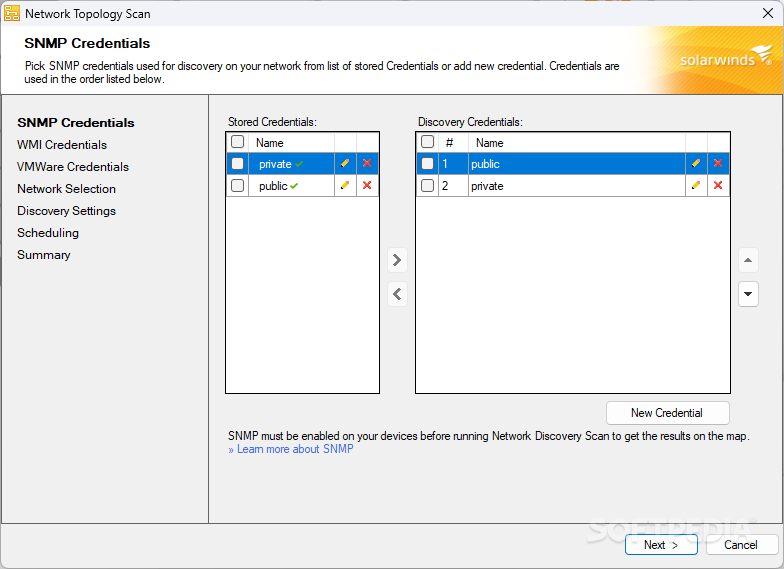Check the stored 'public' credential checkbox
The height and width of the screenshot is (569, 784).
pos(238,186)
